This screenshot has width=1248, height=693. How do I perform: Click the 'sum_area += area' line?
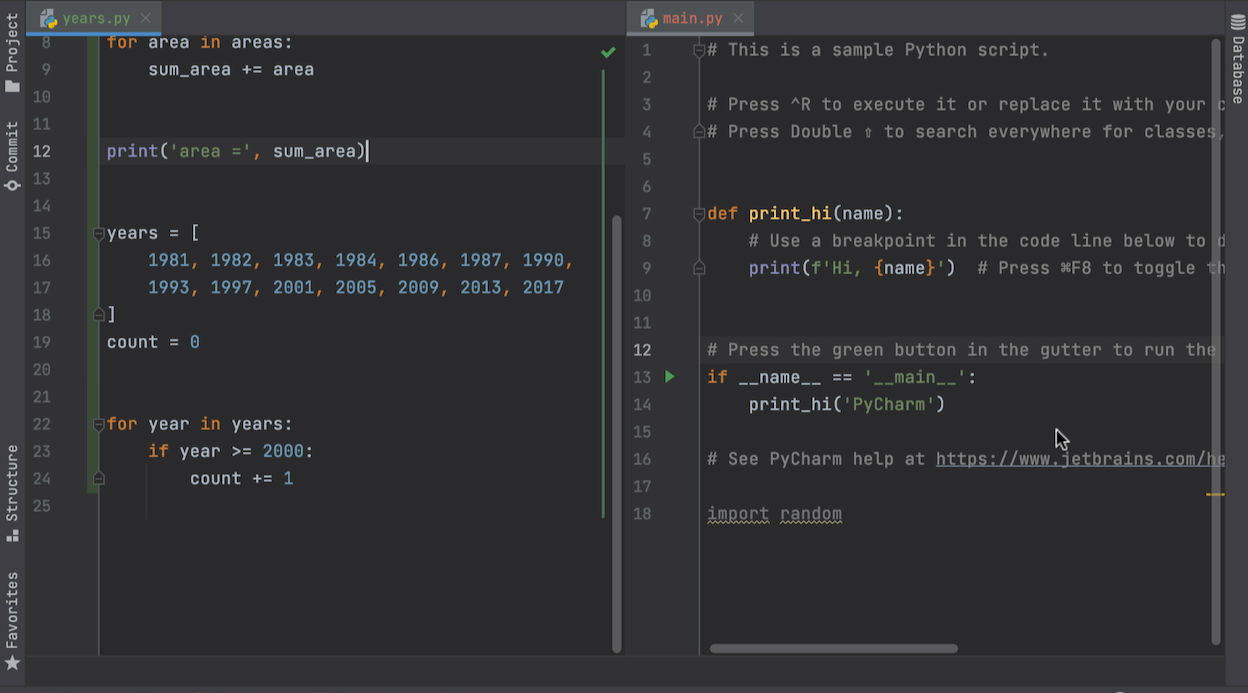pos(231,70)
